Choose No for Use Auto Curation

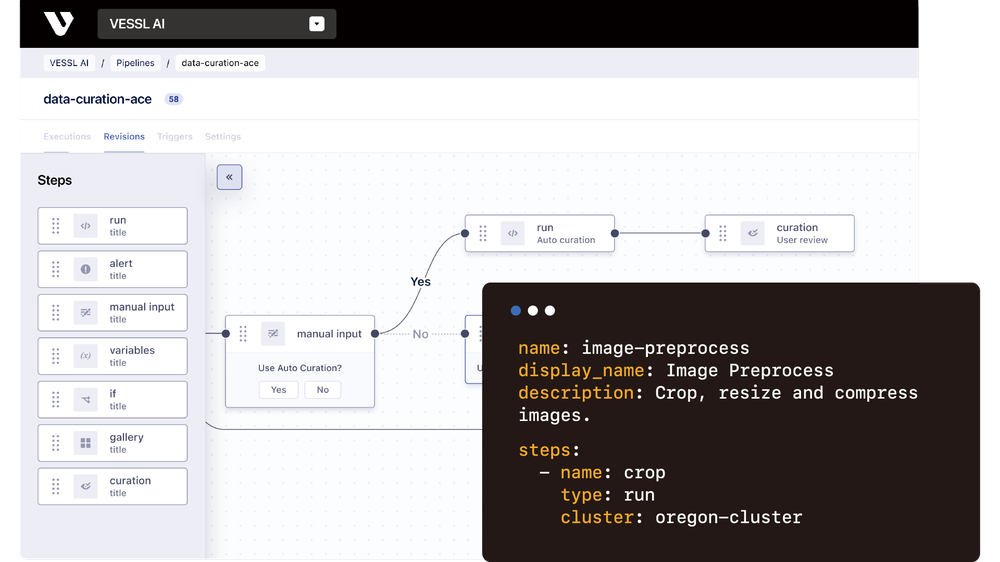click(x=323, y=390)
